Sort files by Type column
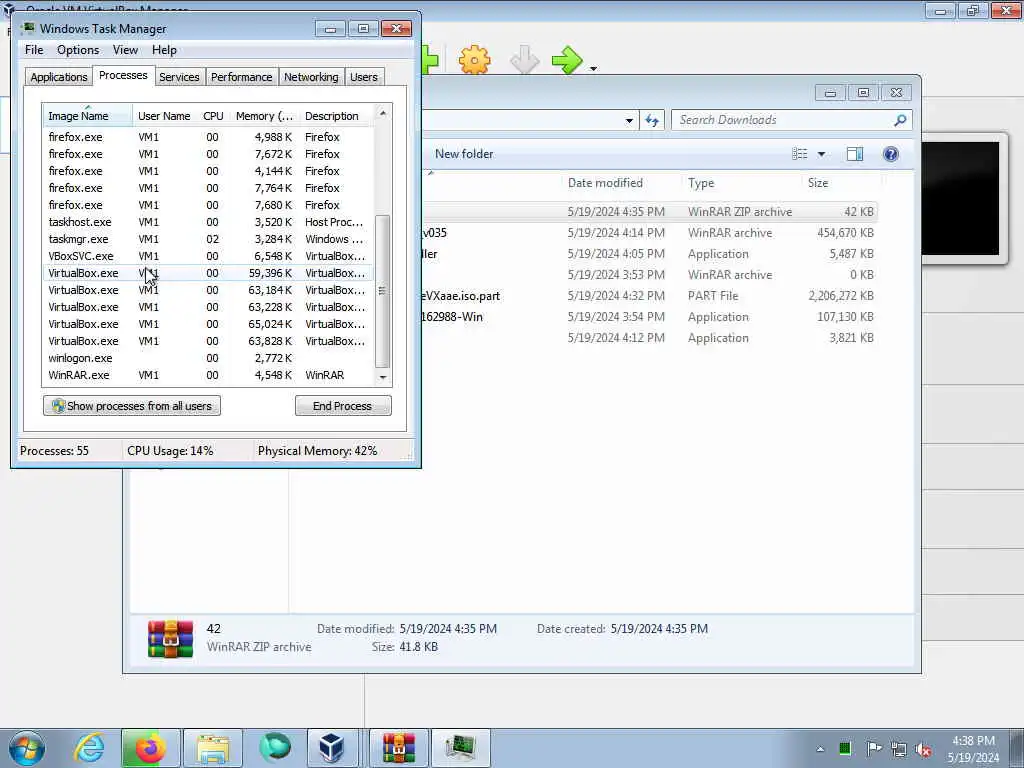This screenshot has width=1024, height=768. tap(741, 183)
